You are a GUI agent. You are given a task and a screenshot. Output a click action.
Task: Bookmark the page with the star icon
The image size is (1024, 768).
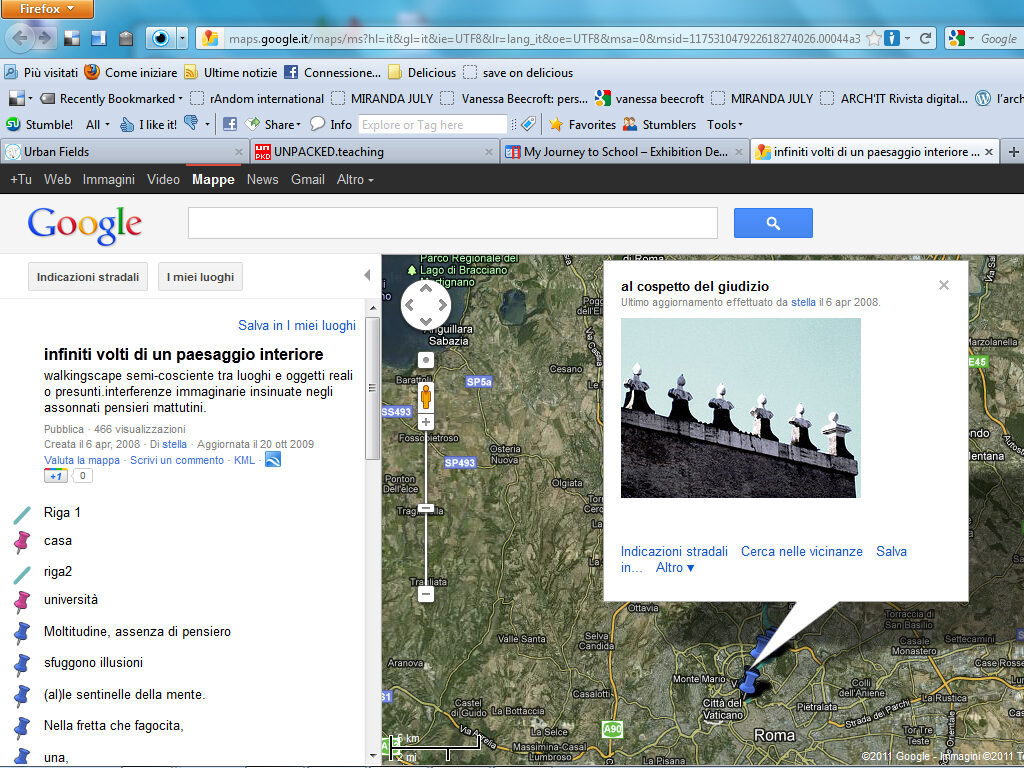tap(873, 39)
